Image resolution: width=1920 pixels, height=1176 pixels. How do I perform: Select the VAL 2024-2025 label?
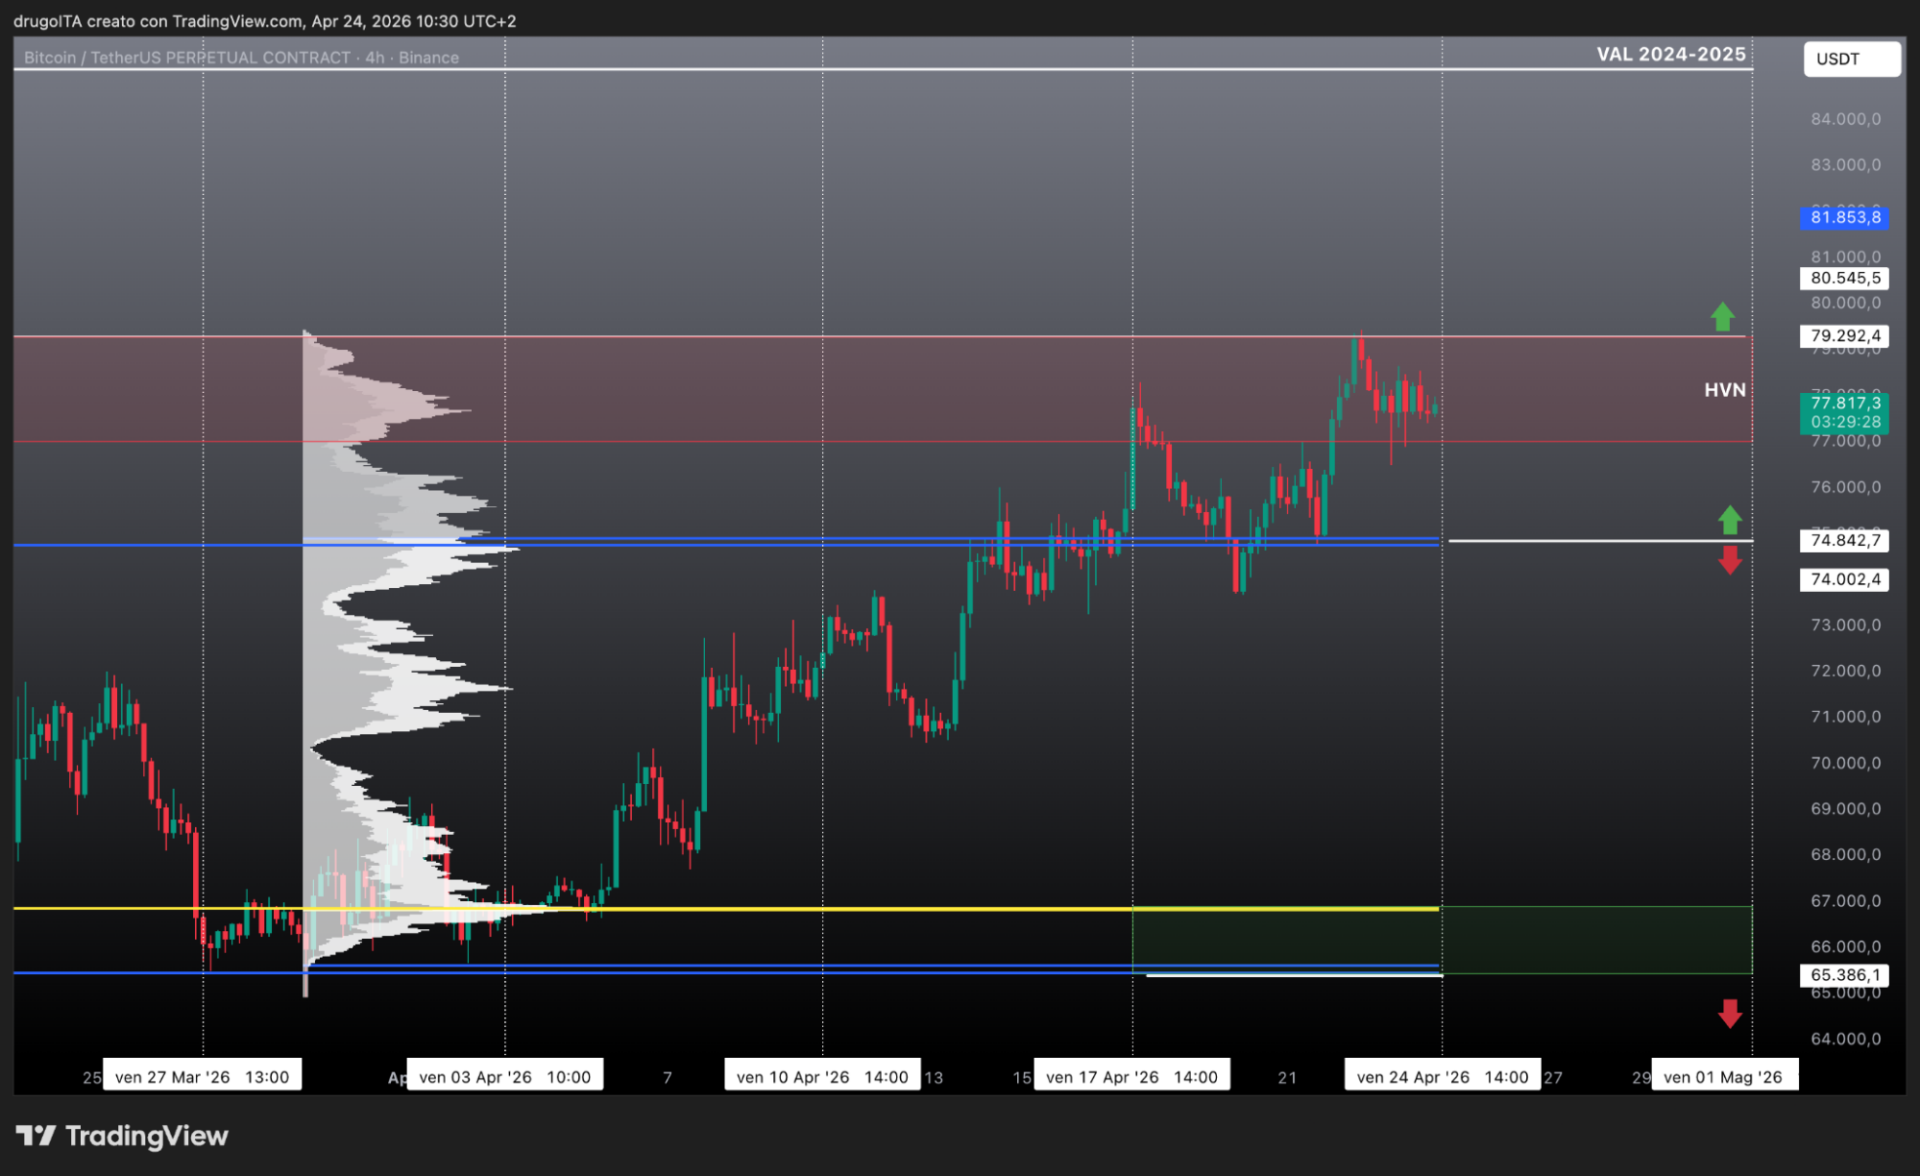pos(1671,54)
